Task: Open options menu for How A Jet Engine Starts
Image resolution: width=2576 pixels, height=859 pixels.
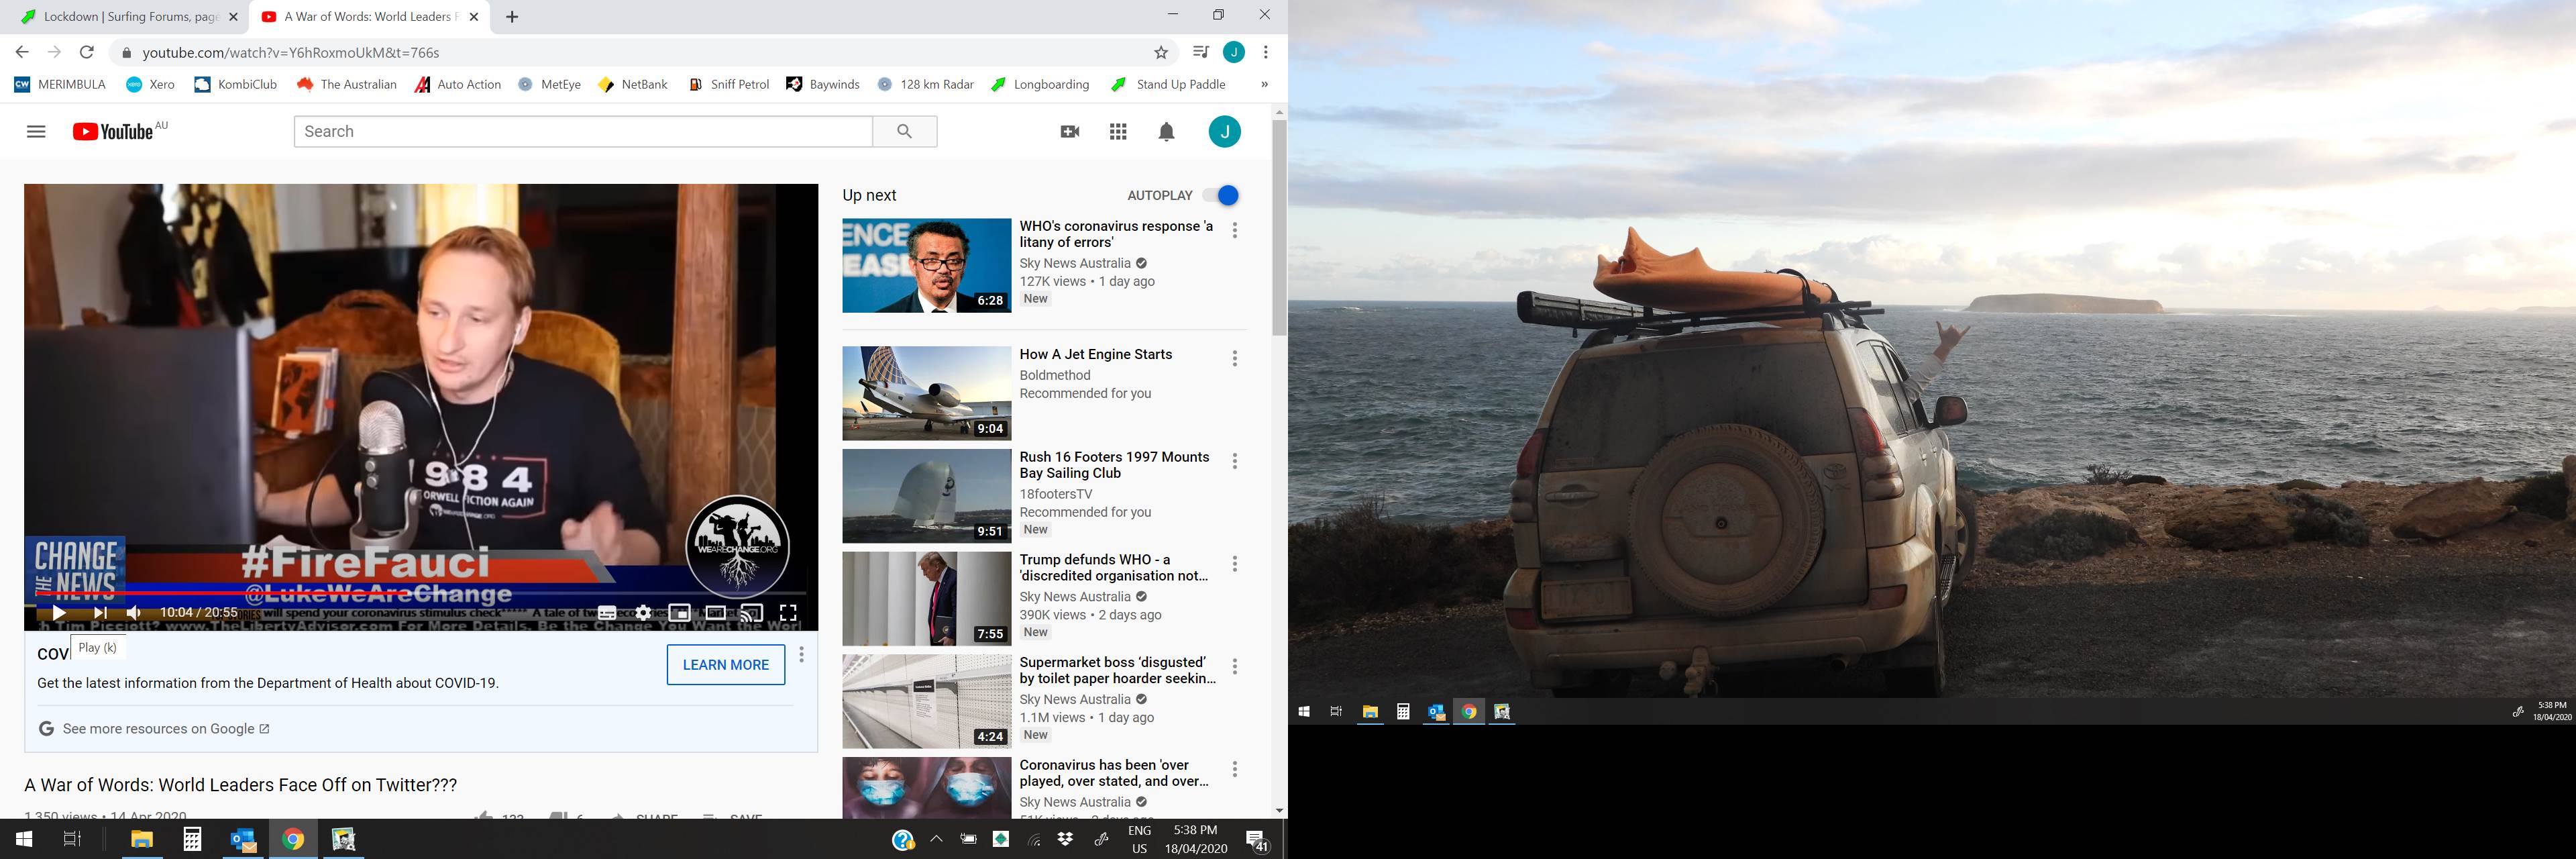Action: tap(1235, 358)
